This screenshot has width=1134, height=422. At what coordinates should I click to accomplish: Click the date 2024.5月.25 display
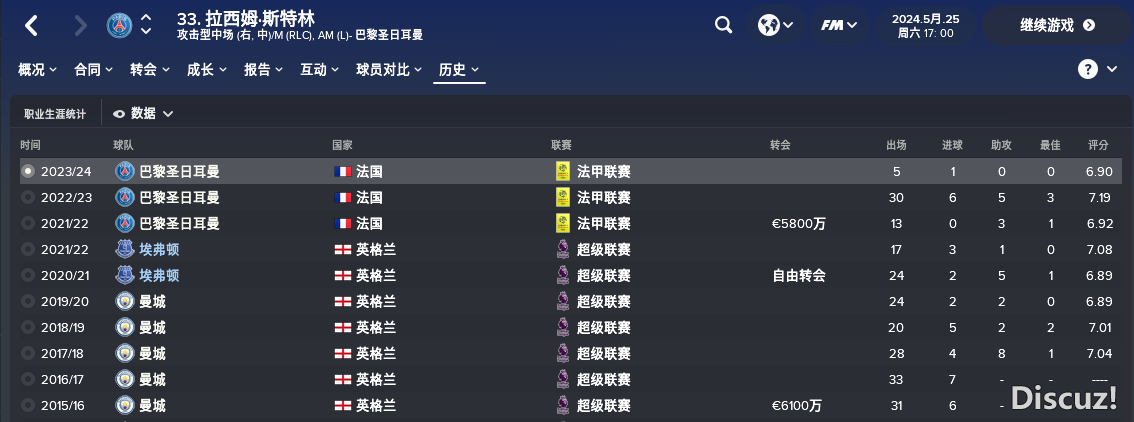925,19
